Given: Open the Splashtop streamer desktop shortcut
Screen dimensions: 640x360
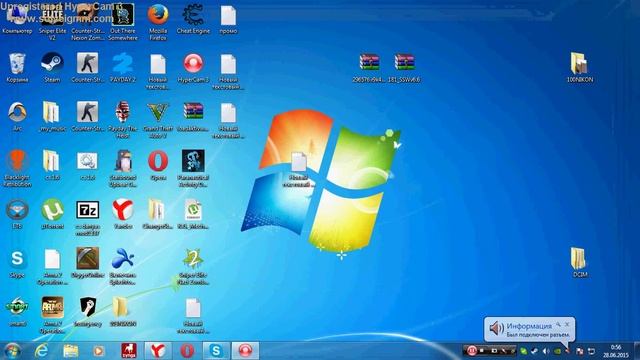Looking at the screenshot, I should click(123, 266).
